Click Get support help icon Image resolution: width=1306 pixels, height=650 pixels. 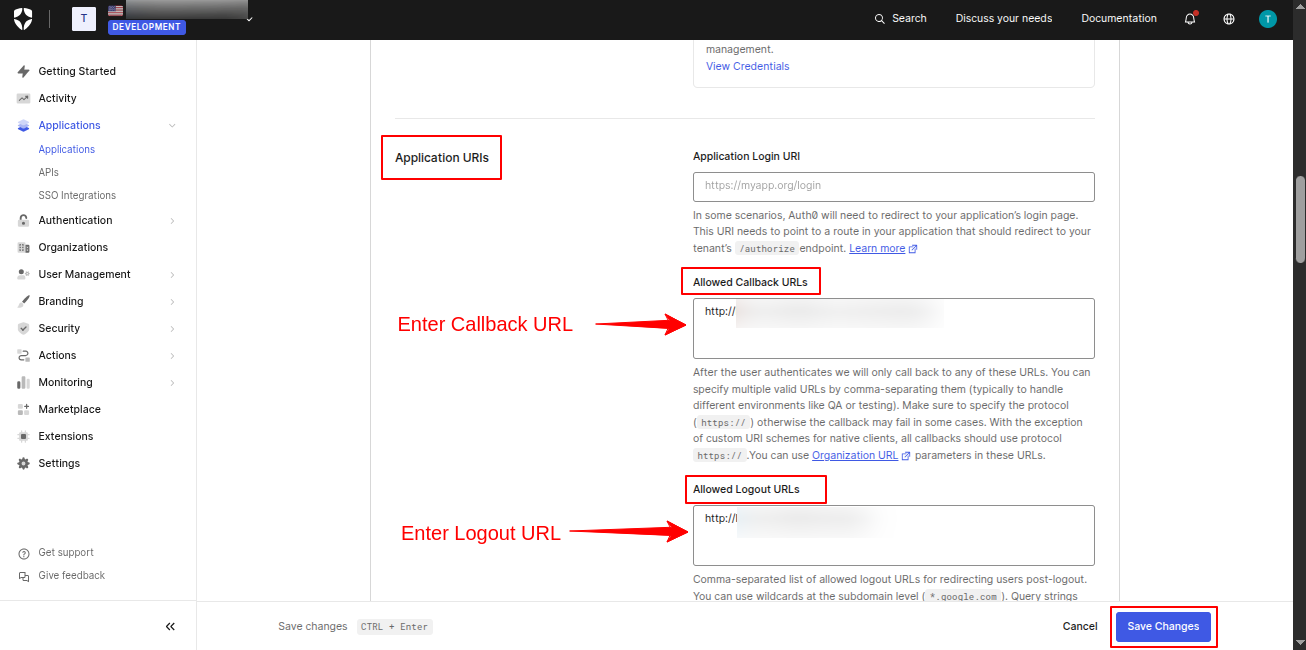click(x=24, y=553)
